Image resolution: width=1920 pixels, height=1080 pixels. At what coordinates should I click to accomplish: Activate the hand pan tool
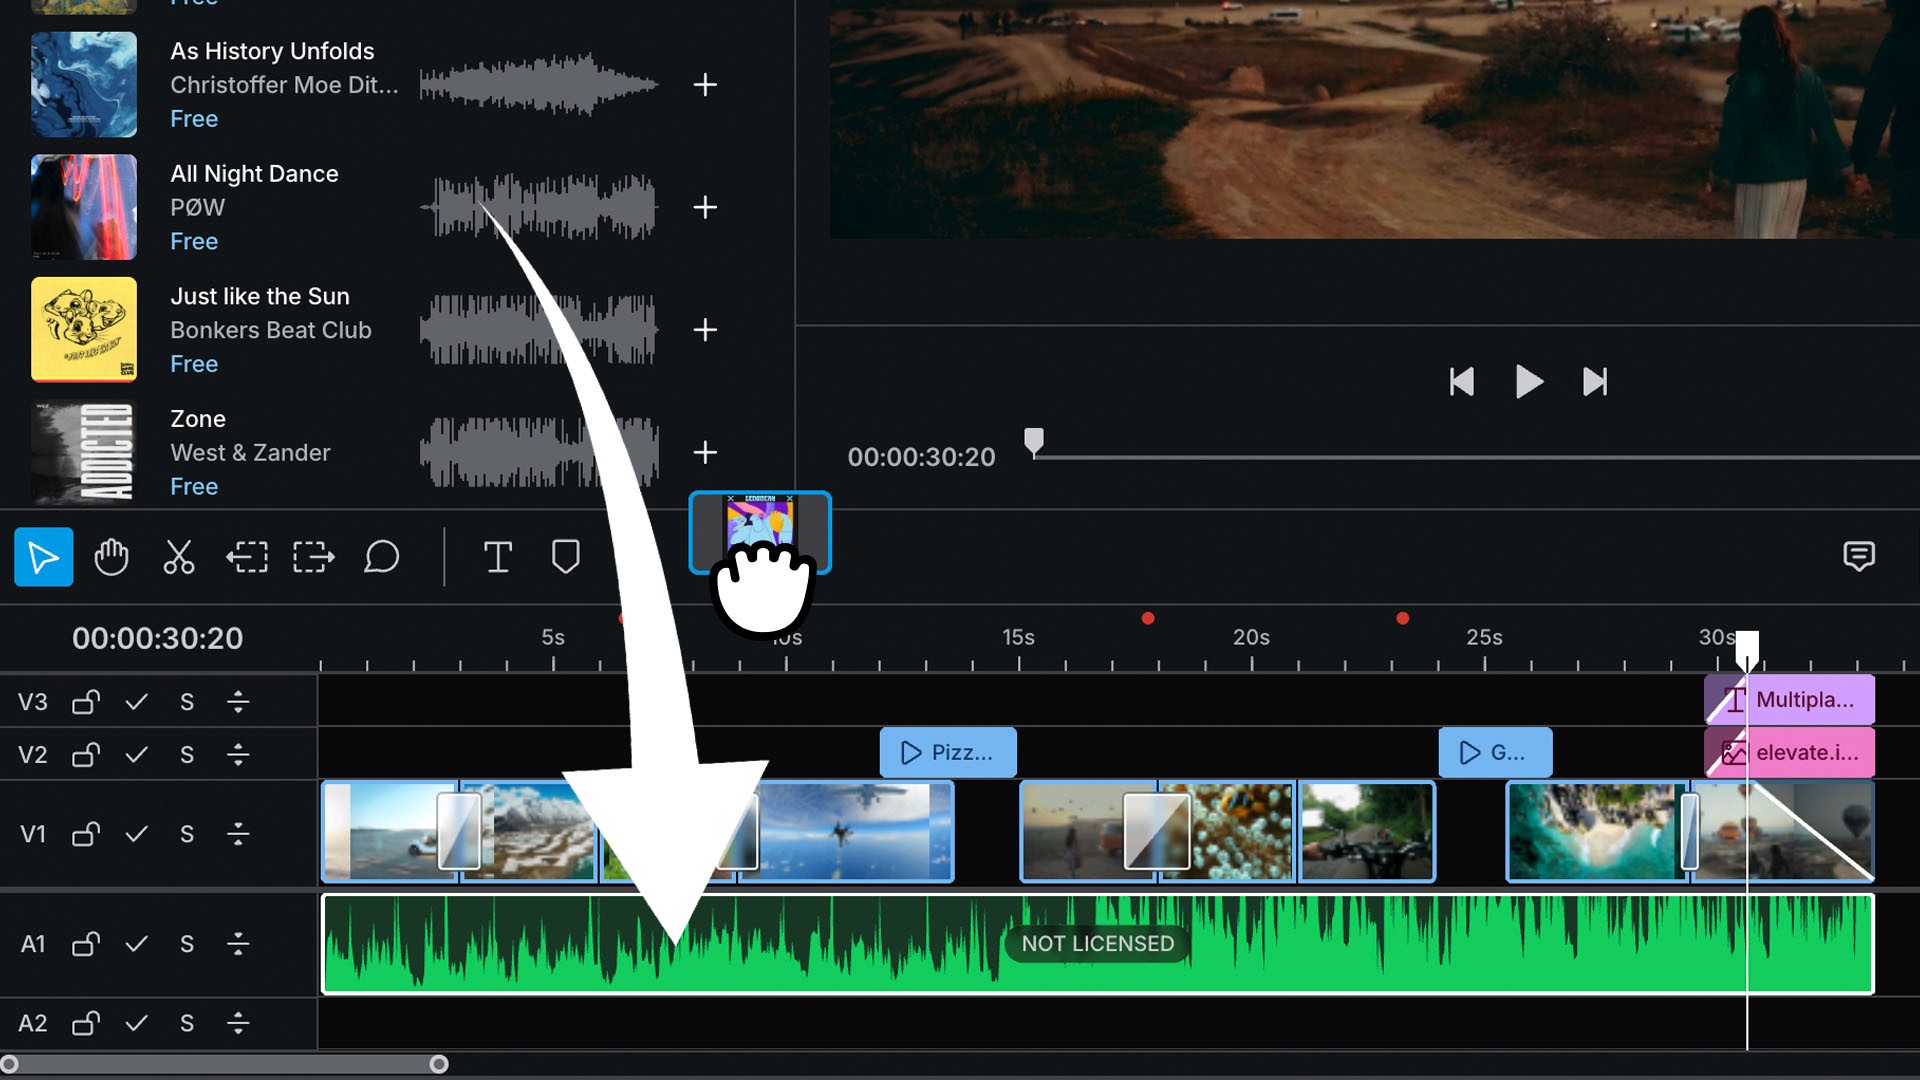111,557
